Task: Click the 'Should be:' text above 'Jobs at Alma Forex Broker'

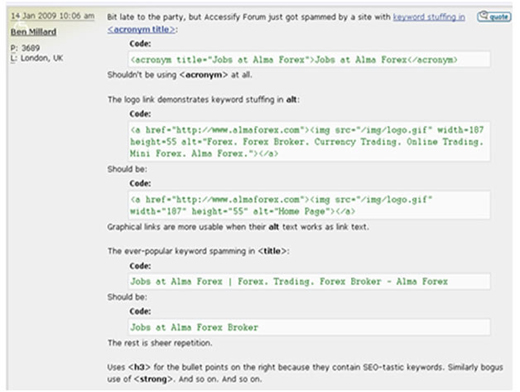Action: (127, 297)
